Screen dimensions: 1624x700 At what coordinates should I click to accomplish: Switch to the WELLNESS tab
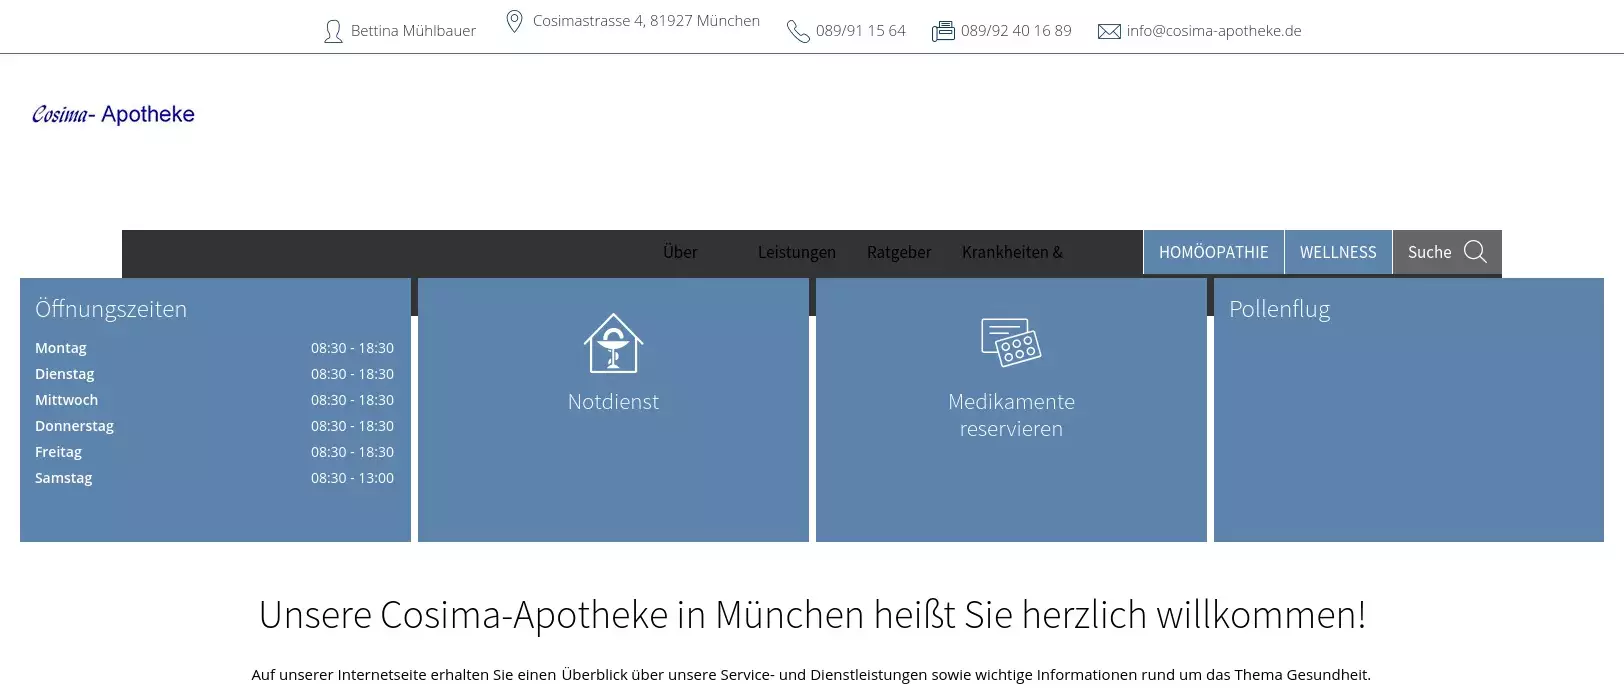tap(1337, 252)
